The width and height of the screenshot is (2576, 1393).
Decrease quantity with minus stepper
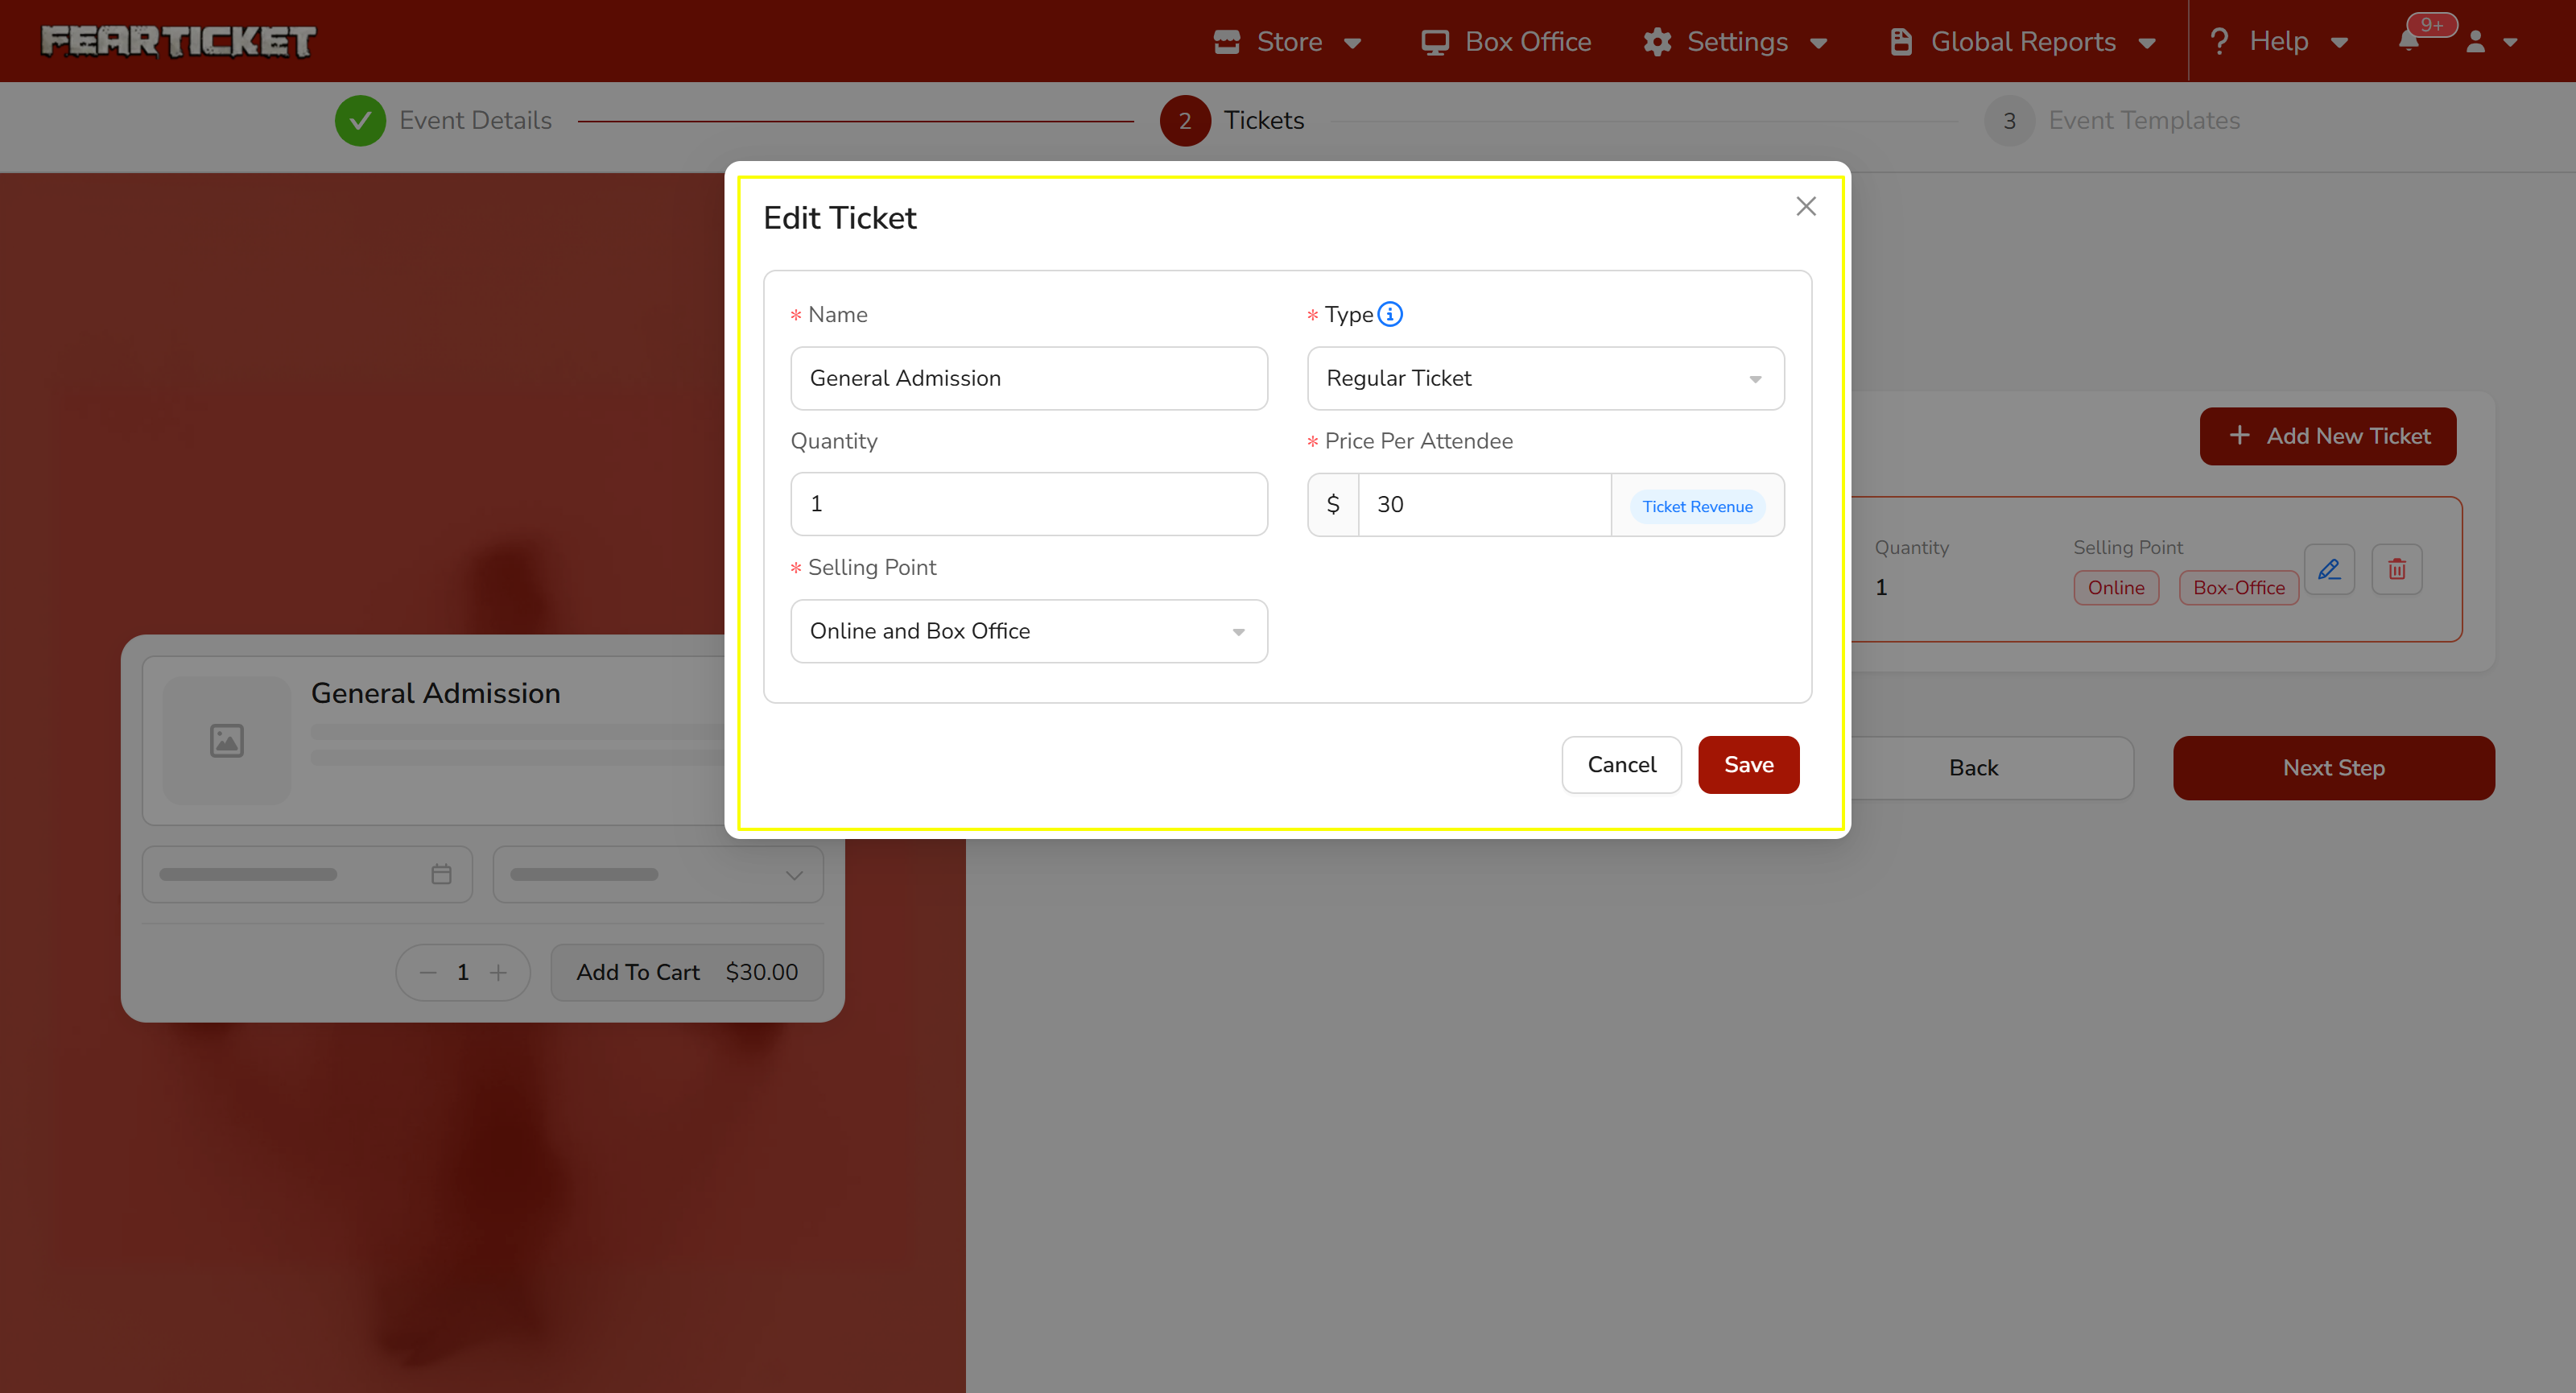(428, 972)
